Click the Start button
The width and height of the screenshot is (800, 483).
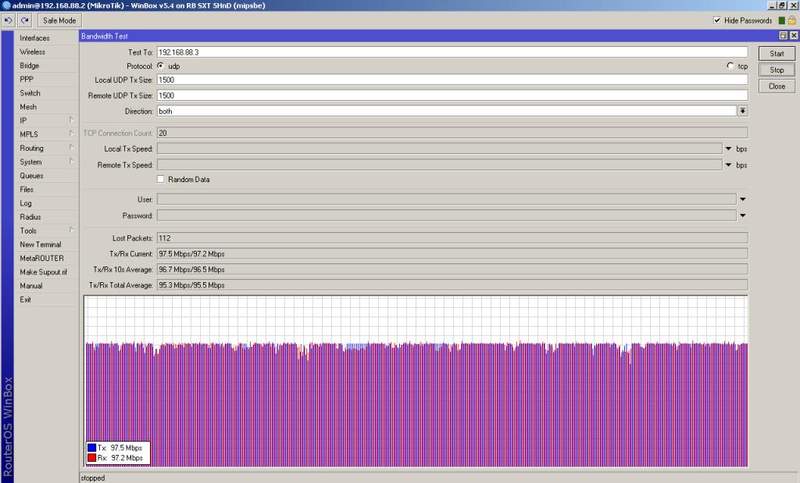pos(777,54)
